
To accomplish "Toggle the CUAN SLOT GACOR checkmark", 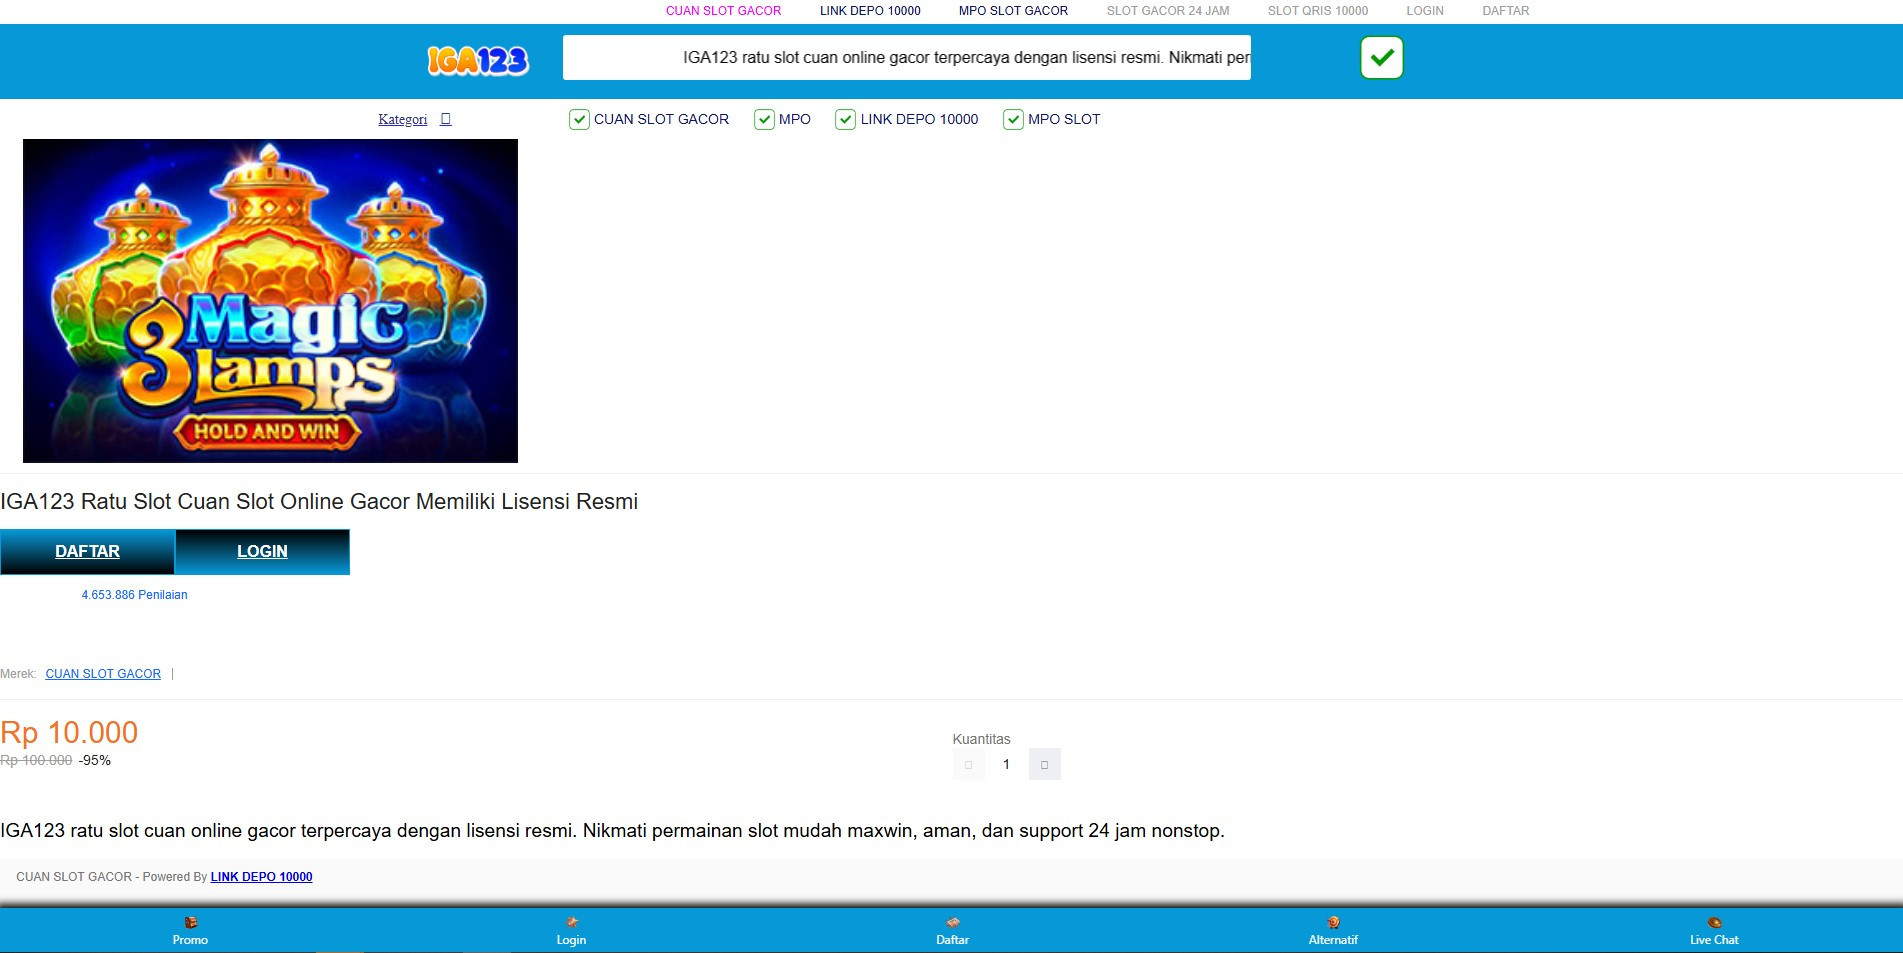I will click(x=579, y=120).
